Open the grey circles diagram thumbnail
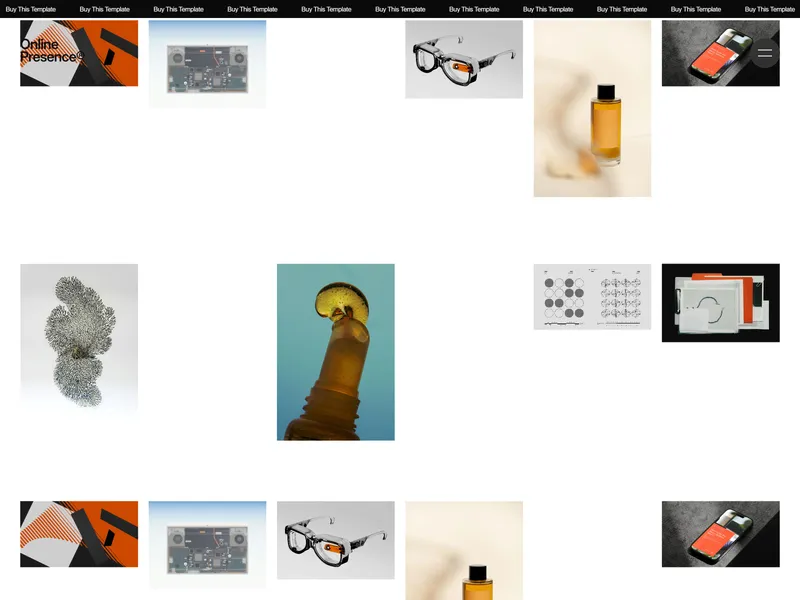Viewport: 800px width, 600px height. coord(592,297)
